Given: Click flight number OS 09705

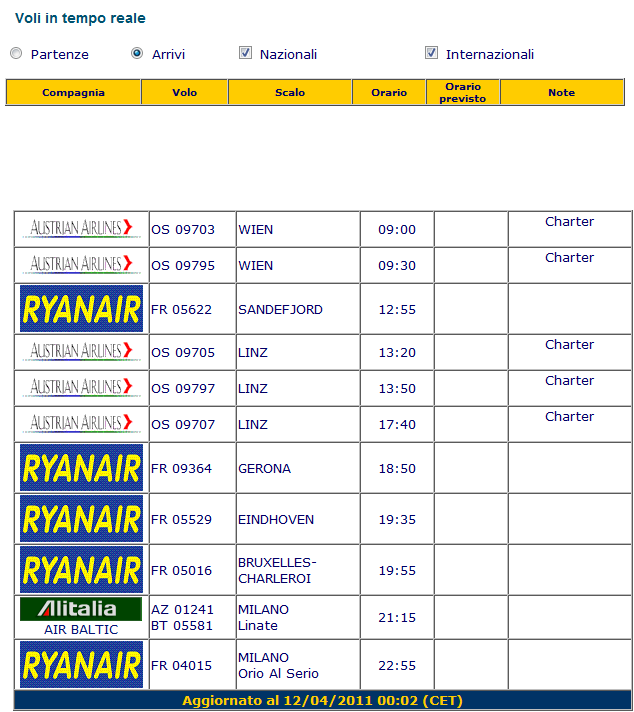Looking at the screenshot, I should point(183,352).
